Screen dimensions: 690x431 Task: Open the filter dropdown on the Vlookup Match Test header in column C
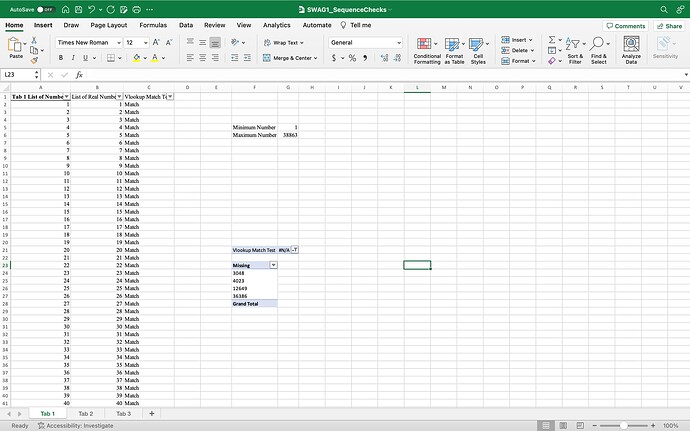(170, 96)
